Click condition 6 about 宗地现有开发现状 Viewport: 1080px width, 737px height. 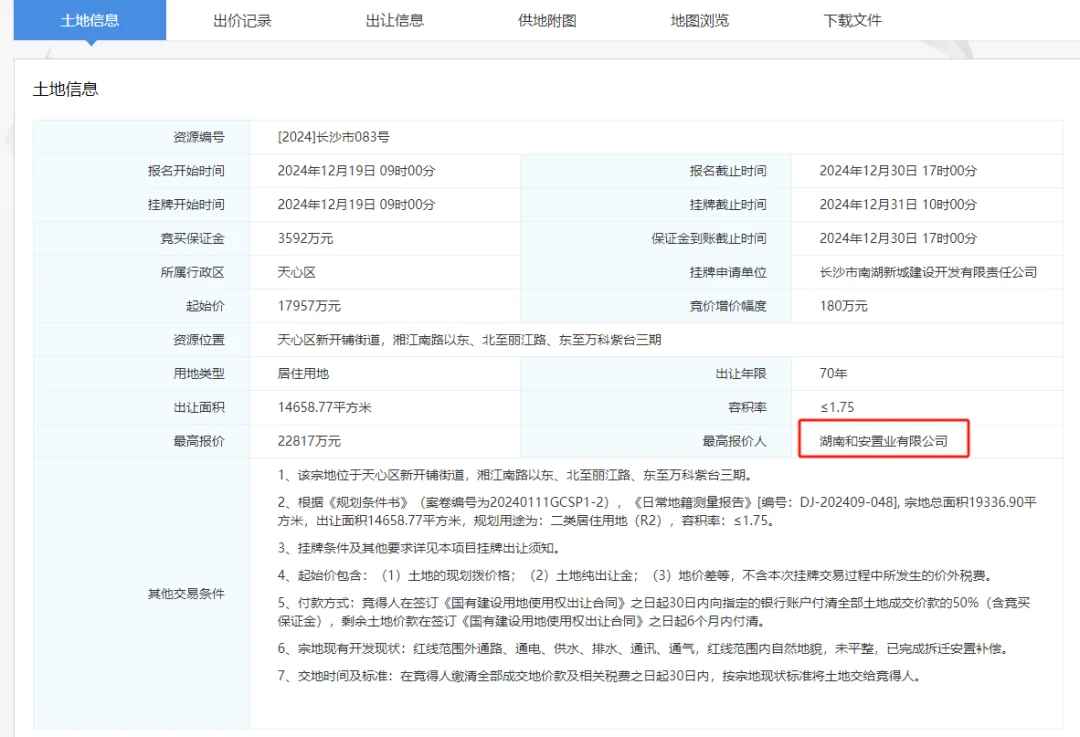[645, 649]
